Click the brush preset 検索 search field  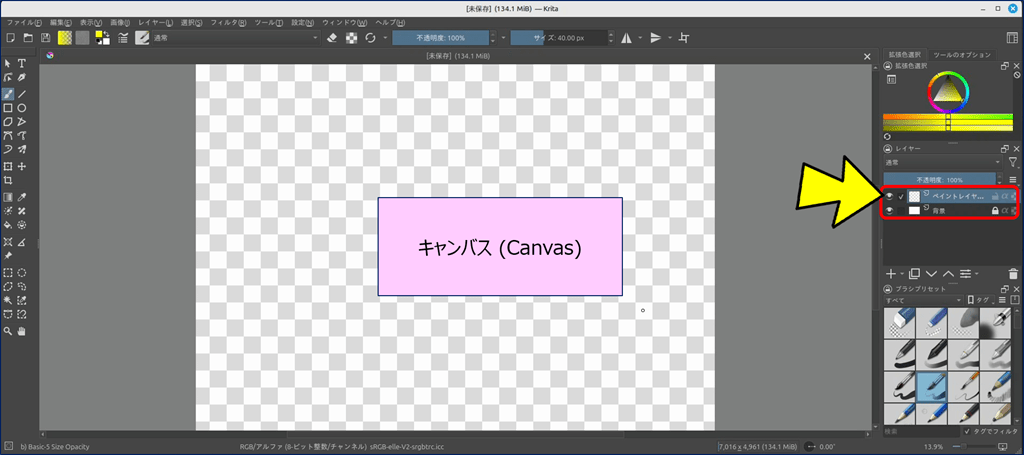click(915, 431)
